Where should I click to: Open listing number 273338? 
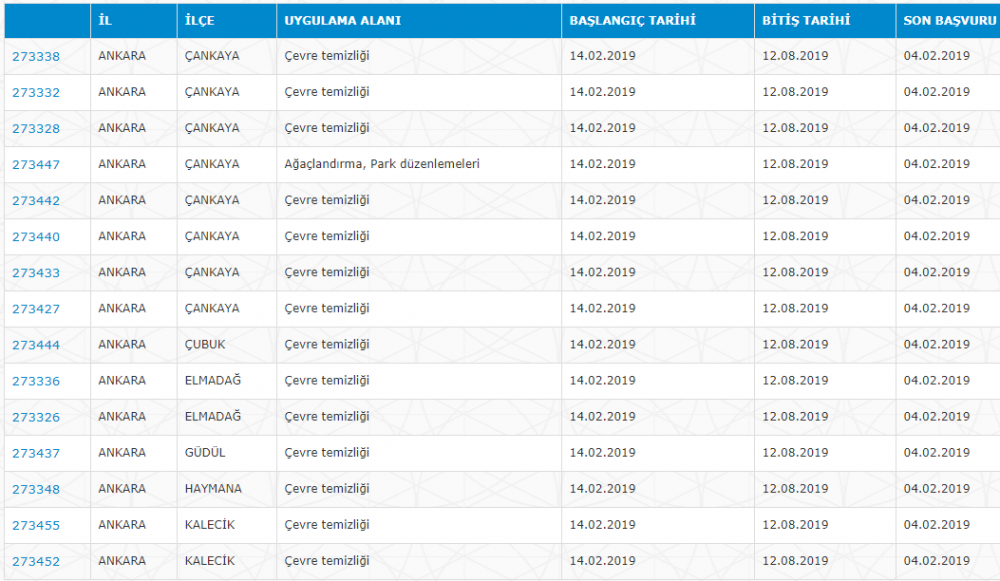[x=36, y=56]
